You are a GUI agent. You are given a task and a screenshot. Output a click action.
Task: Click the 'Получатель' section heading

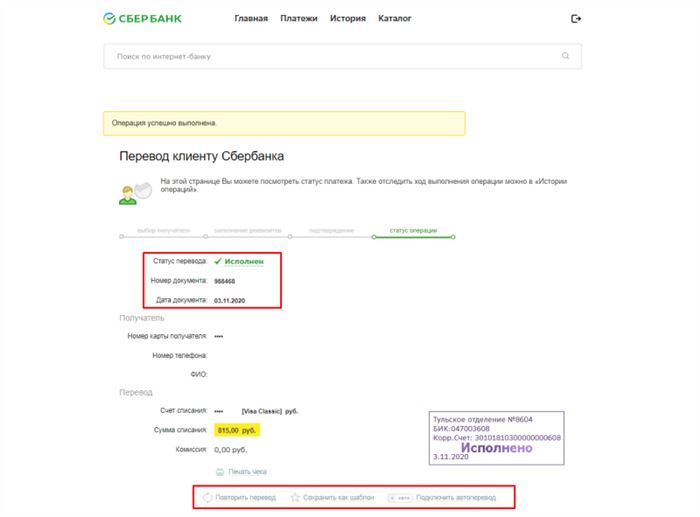pos(142,318)
